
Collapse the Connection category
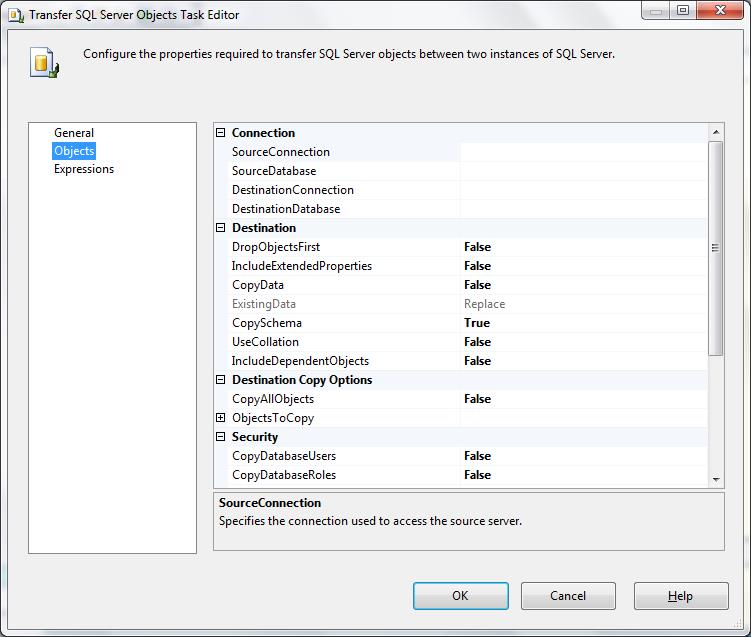221,133
